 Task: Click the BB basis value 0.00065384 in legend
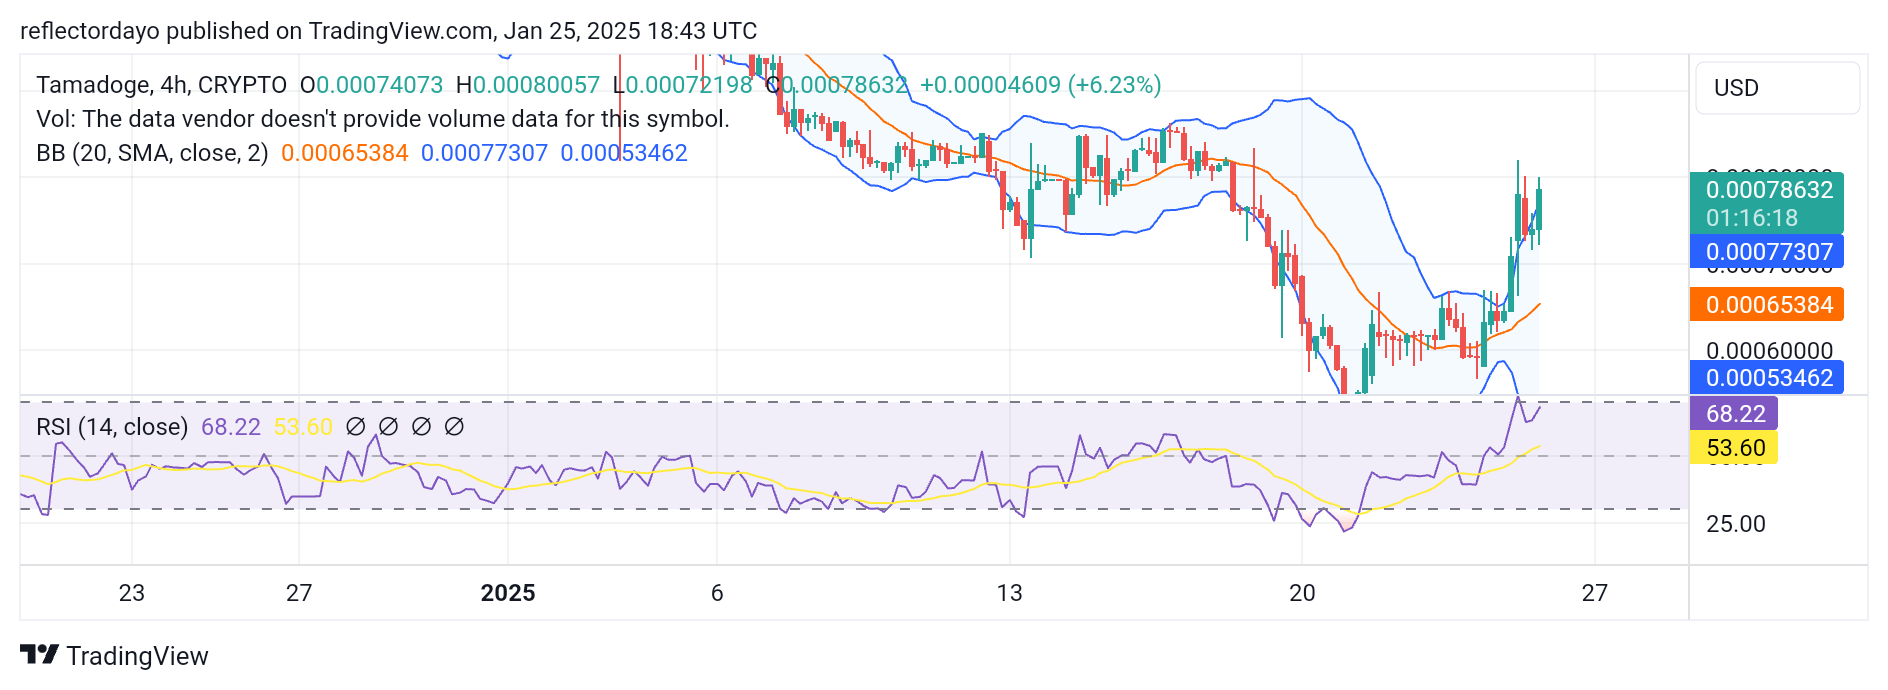(345, 153)
